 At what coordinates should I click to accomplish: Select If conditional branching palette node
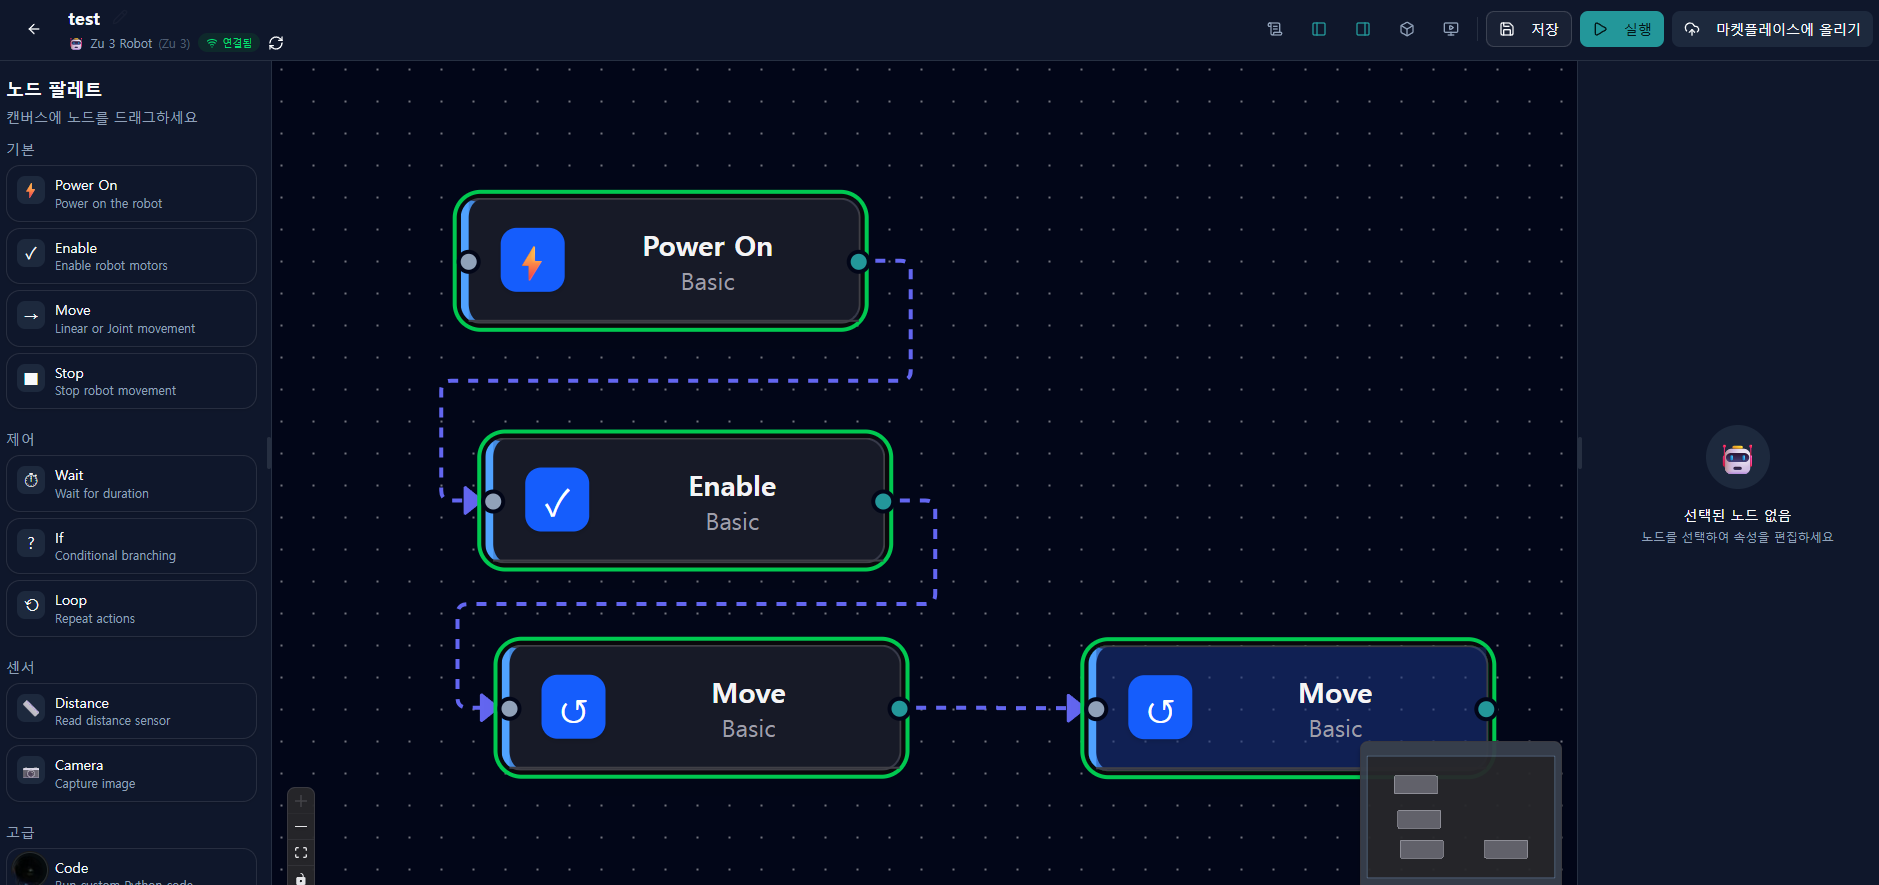[131, 546]
